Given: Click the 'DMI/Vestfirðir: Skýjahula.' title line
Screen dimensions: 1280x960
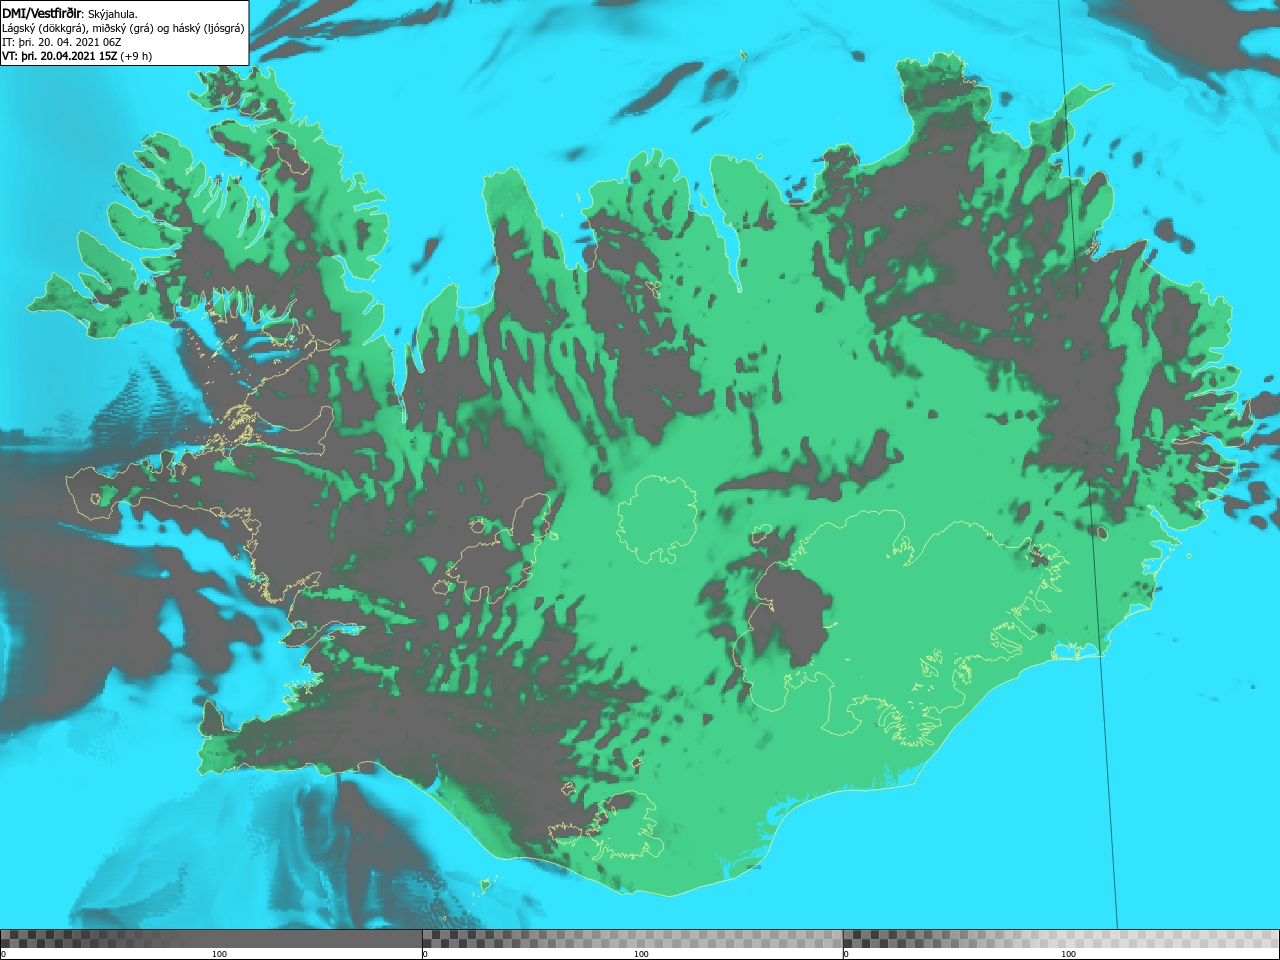Looking at the screenshot, I should point(70,13).
